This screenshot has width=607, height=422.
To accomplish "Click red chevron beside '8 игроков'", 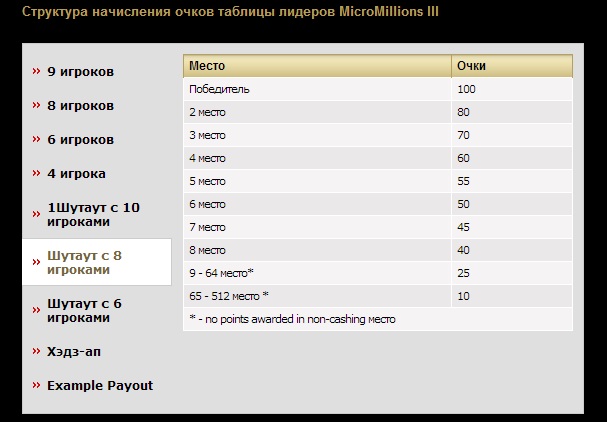I will point(36,105).
